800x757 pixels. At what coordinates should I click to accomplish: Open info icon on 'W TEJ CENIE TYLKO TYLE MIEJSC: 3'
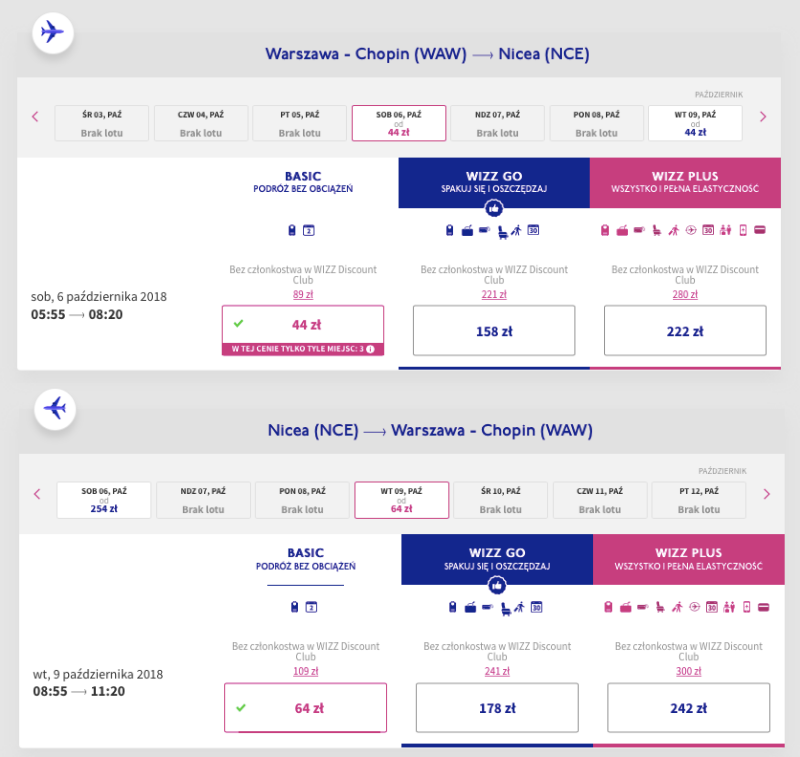tap(370, 349)
